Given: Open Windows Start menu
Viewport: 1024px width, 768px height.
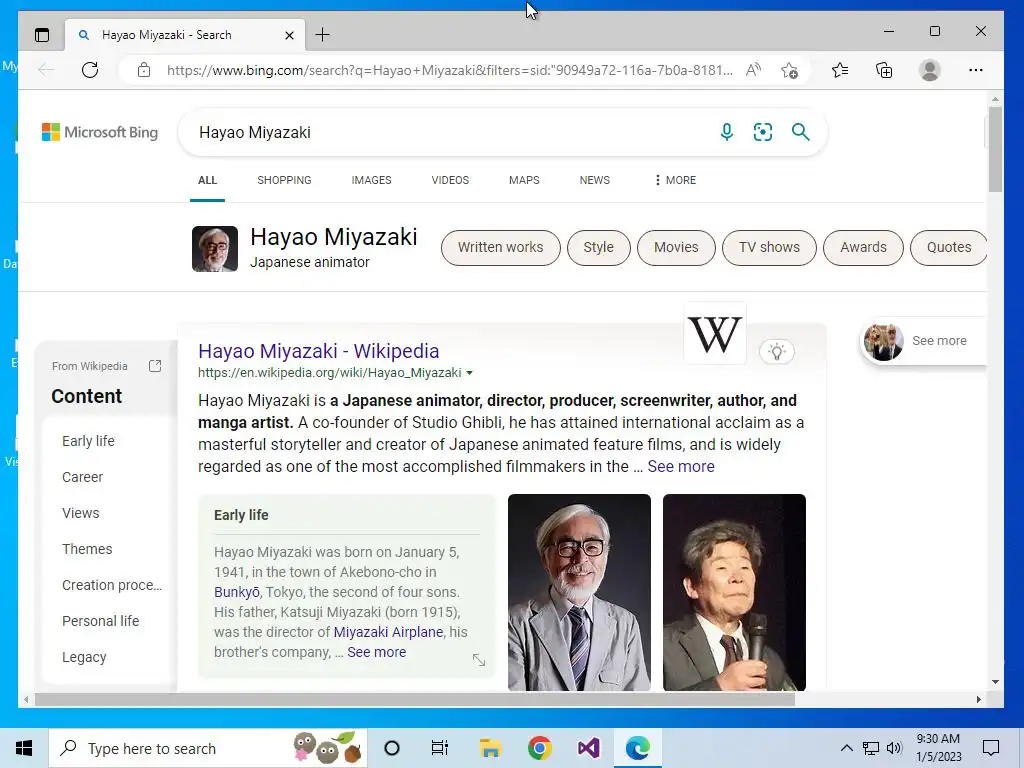Looking at the screenshot, I should (x=24, y=748).
